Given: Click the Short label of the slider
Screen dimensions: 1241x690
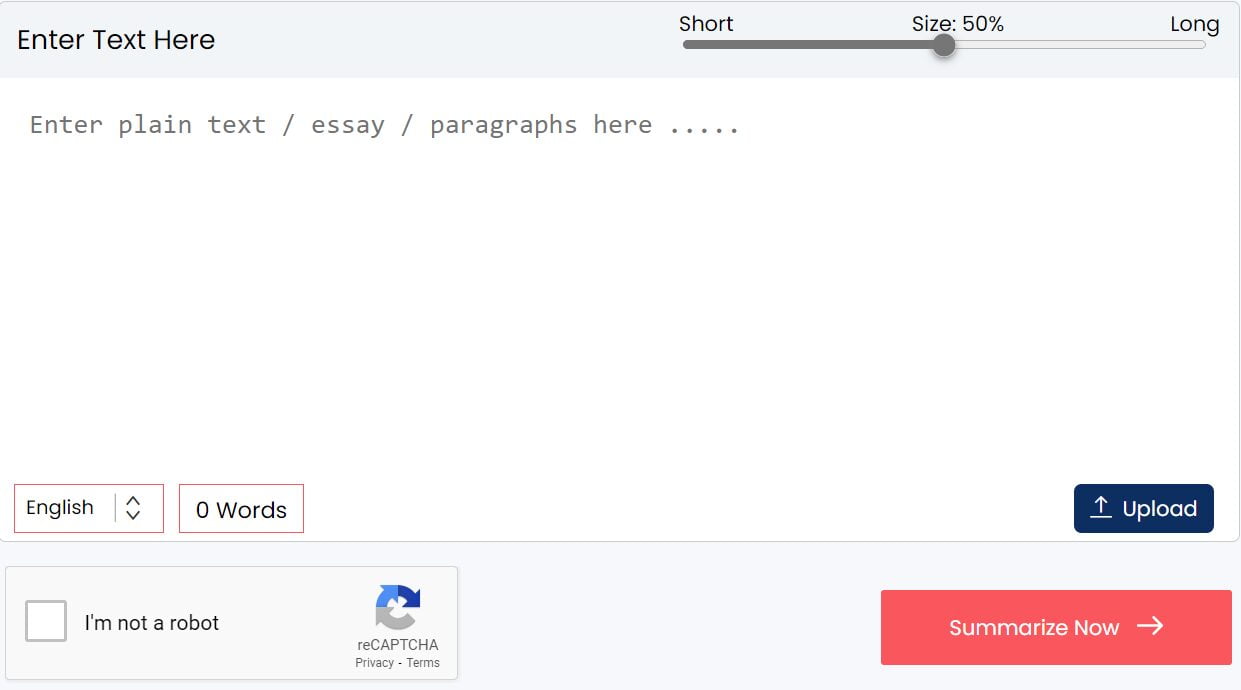Looking at the screenshot, I should pos(706,24).
